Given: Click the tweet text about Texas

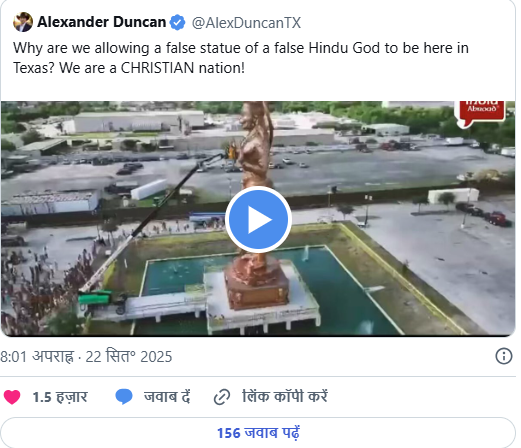Looking at the screenshot, I should [x=241, y=58].
